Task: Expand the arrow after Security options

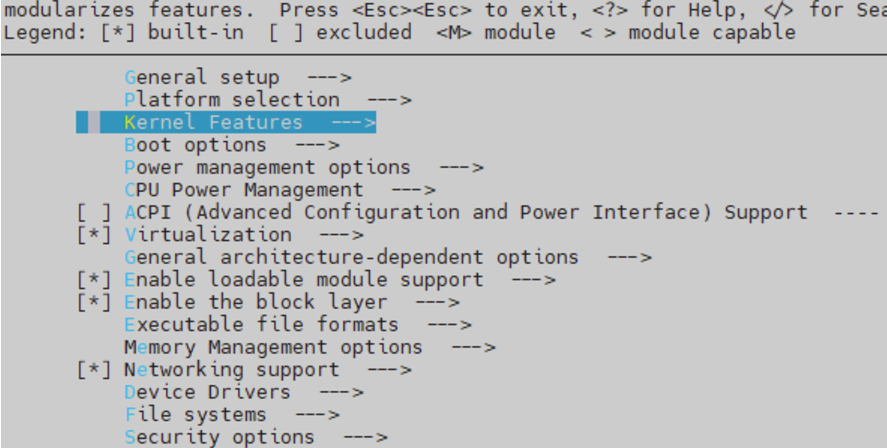Action: point(365,437)
